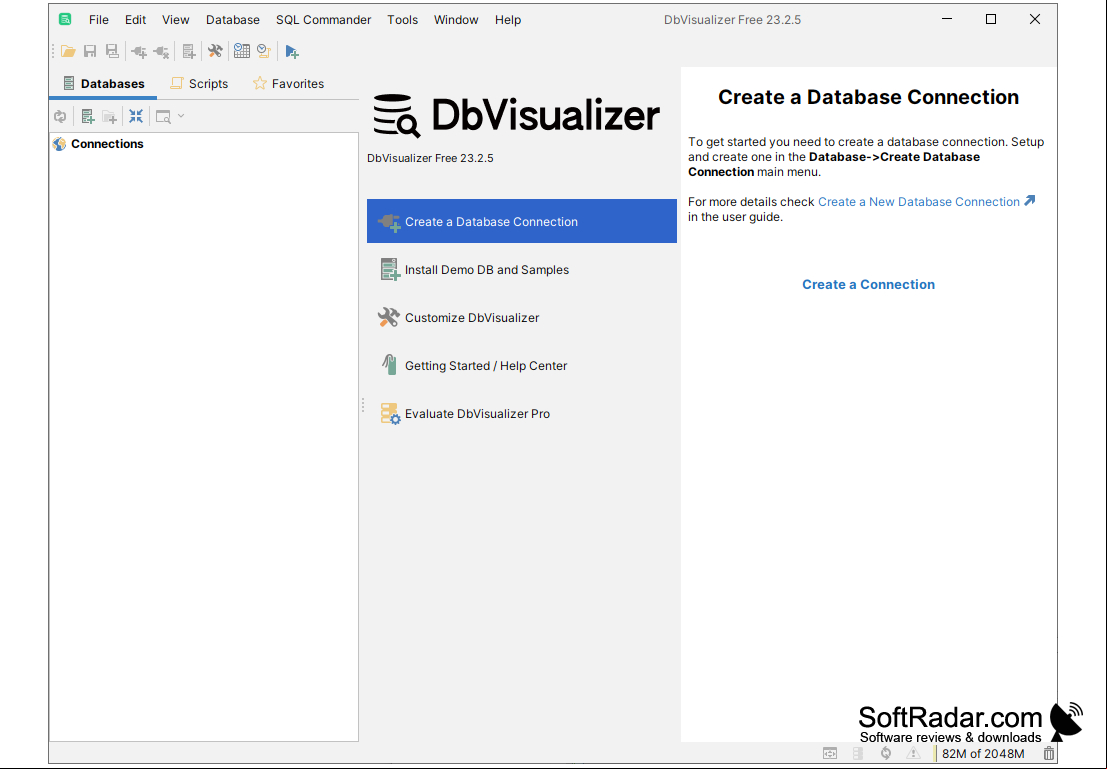Click the database stack icon in status bar
This screenshot has width=1107, height=769.
[x=858, y=754]
